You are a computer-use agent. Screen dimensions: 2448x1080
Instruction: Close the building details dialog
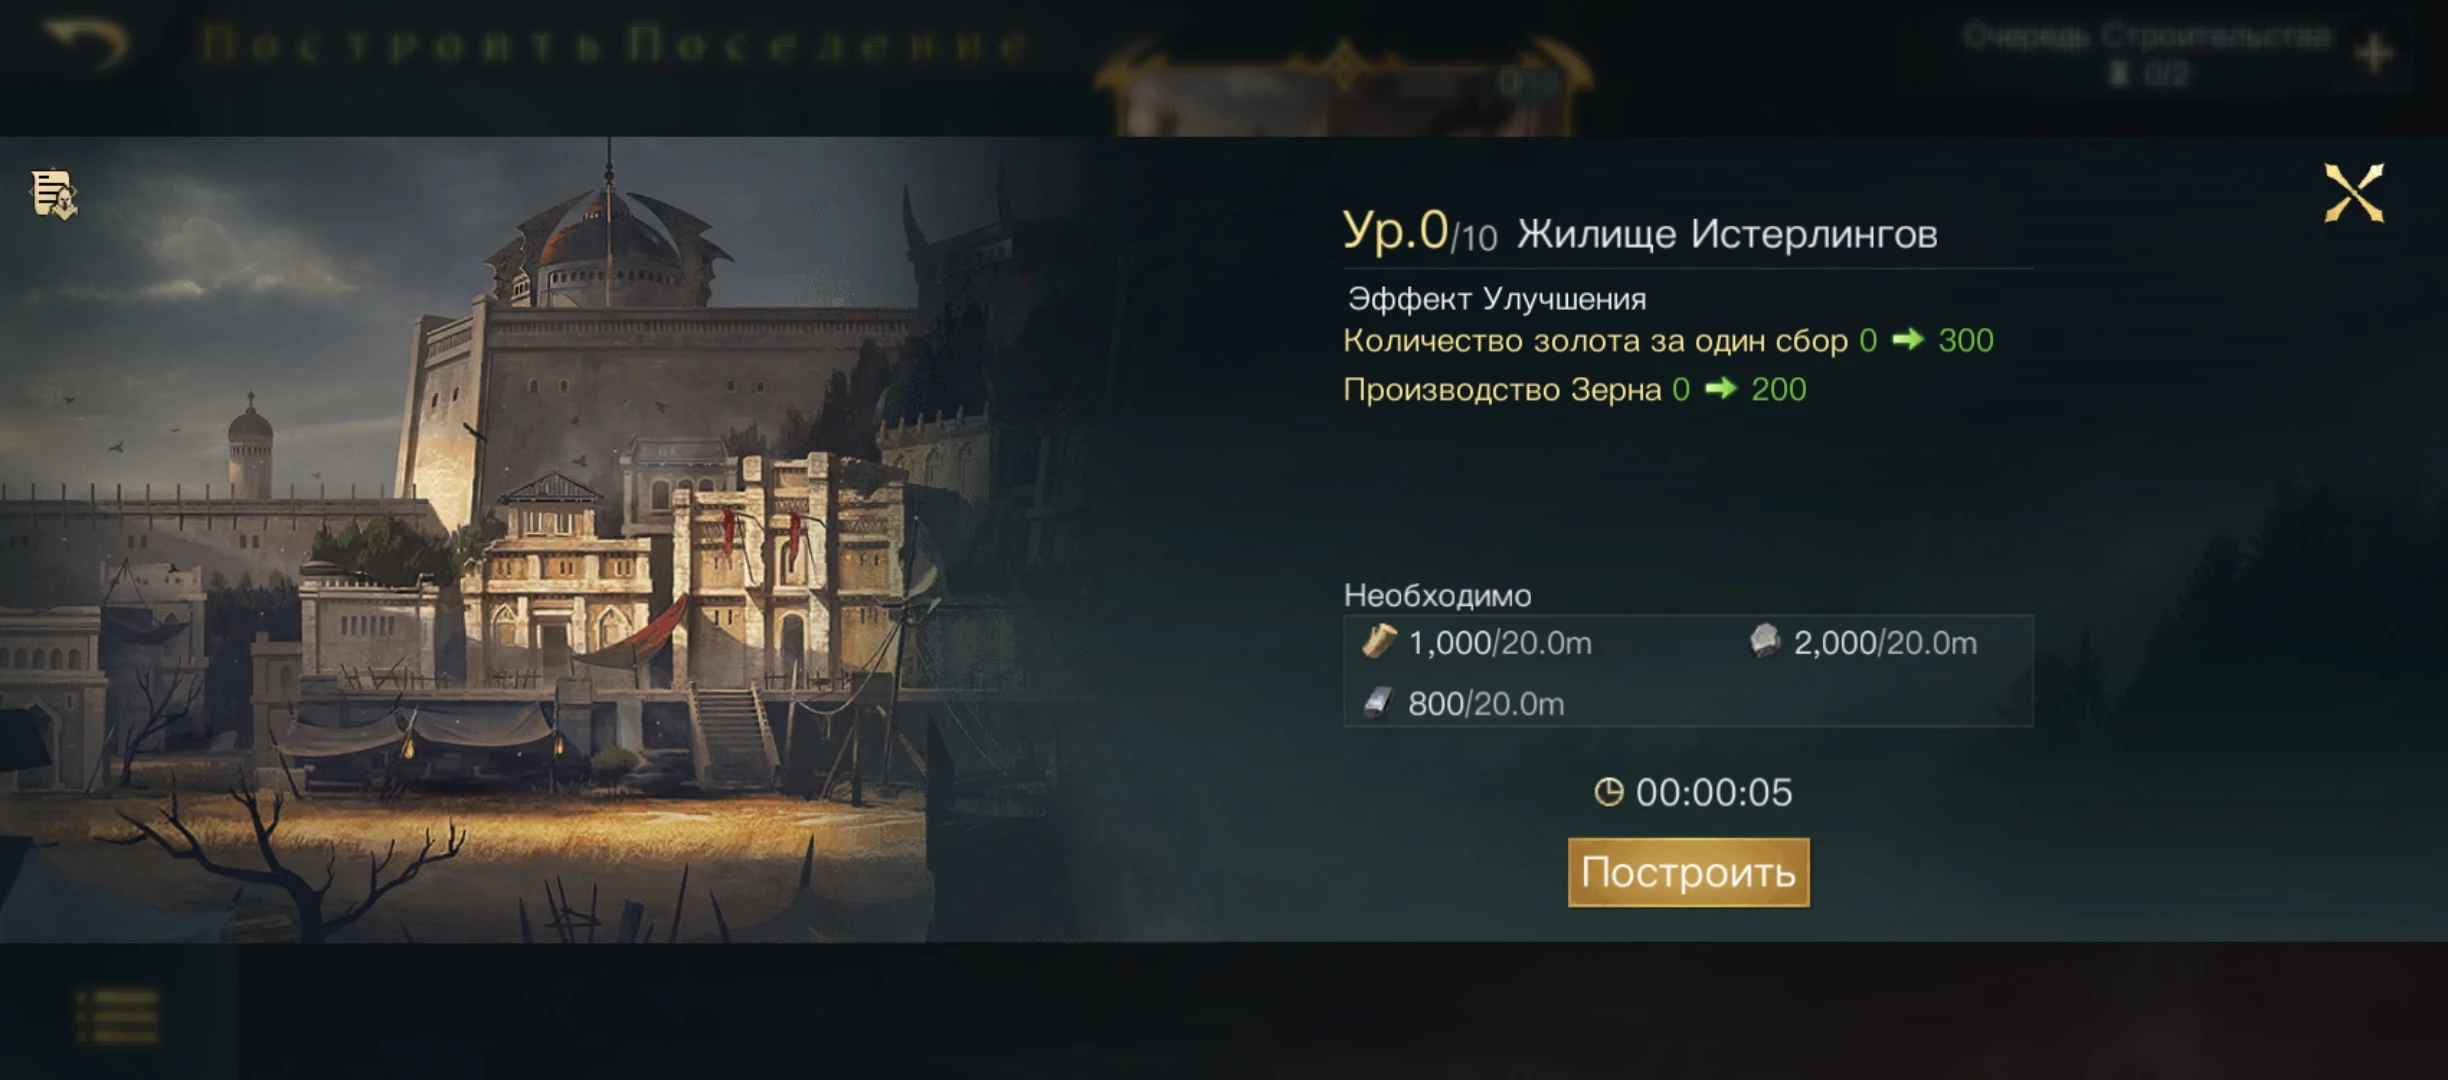pyautogui.click(x=2354, y=192)
